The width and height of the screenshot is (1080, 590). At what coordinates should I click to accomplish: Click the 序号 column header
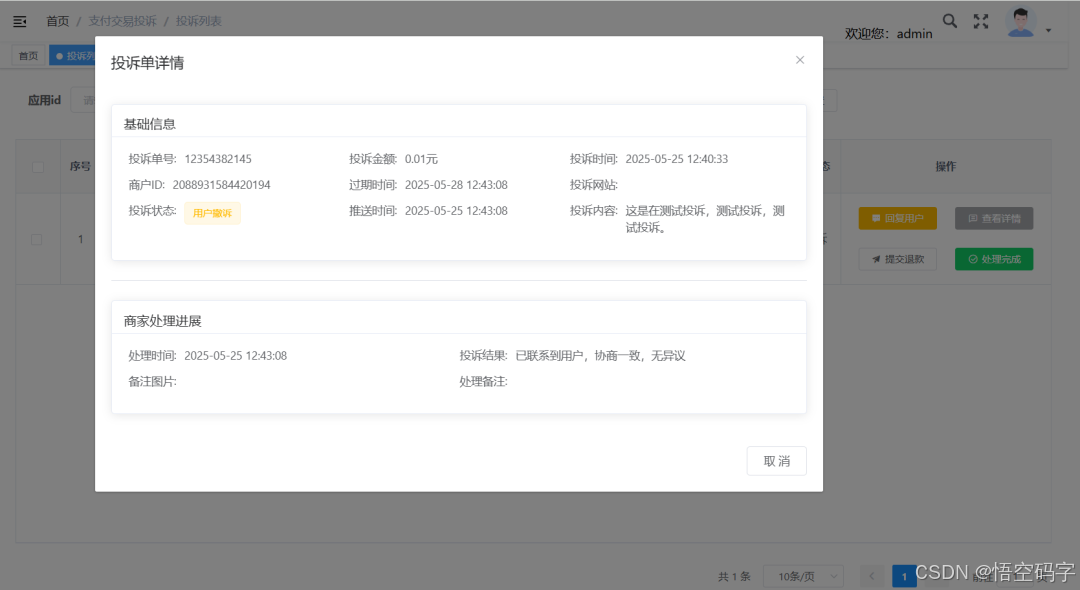(80, 167)
